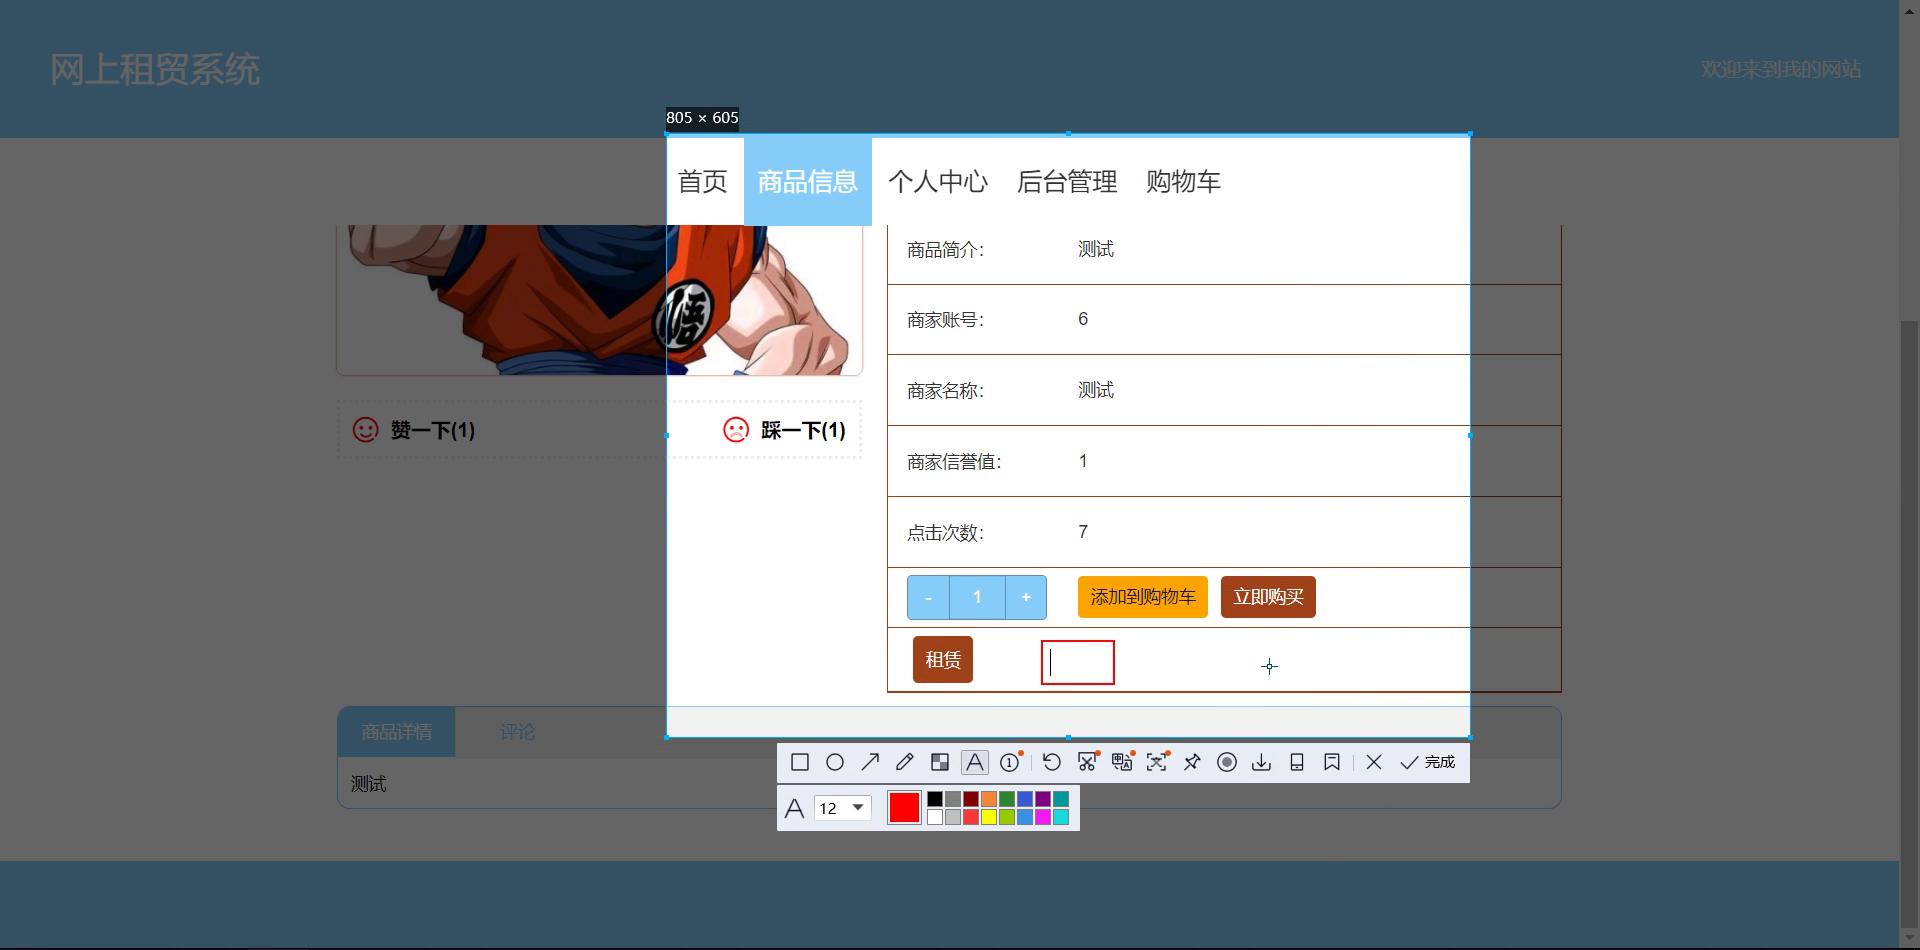
Task: Open the 个人中心 nav tab
Action: tap(937, 182)
